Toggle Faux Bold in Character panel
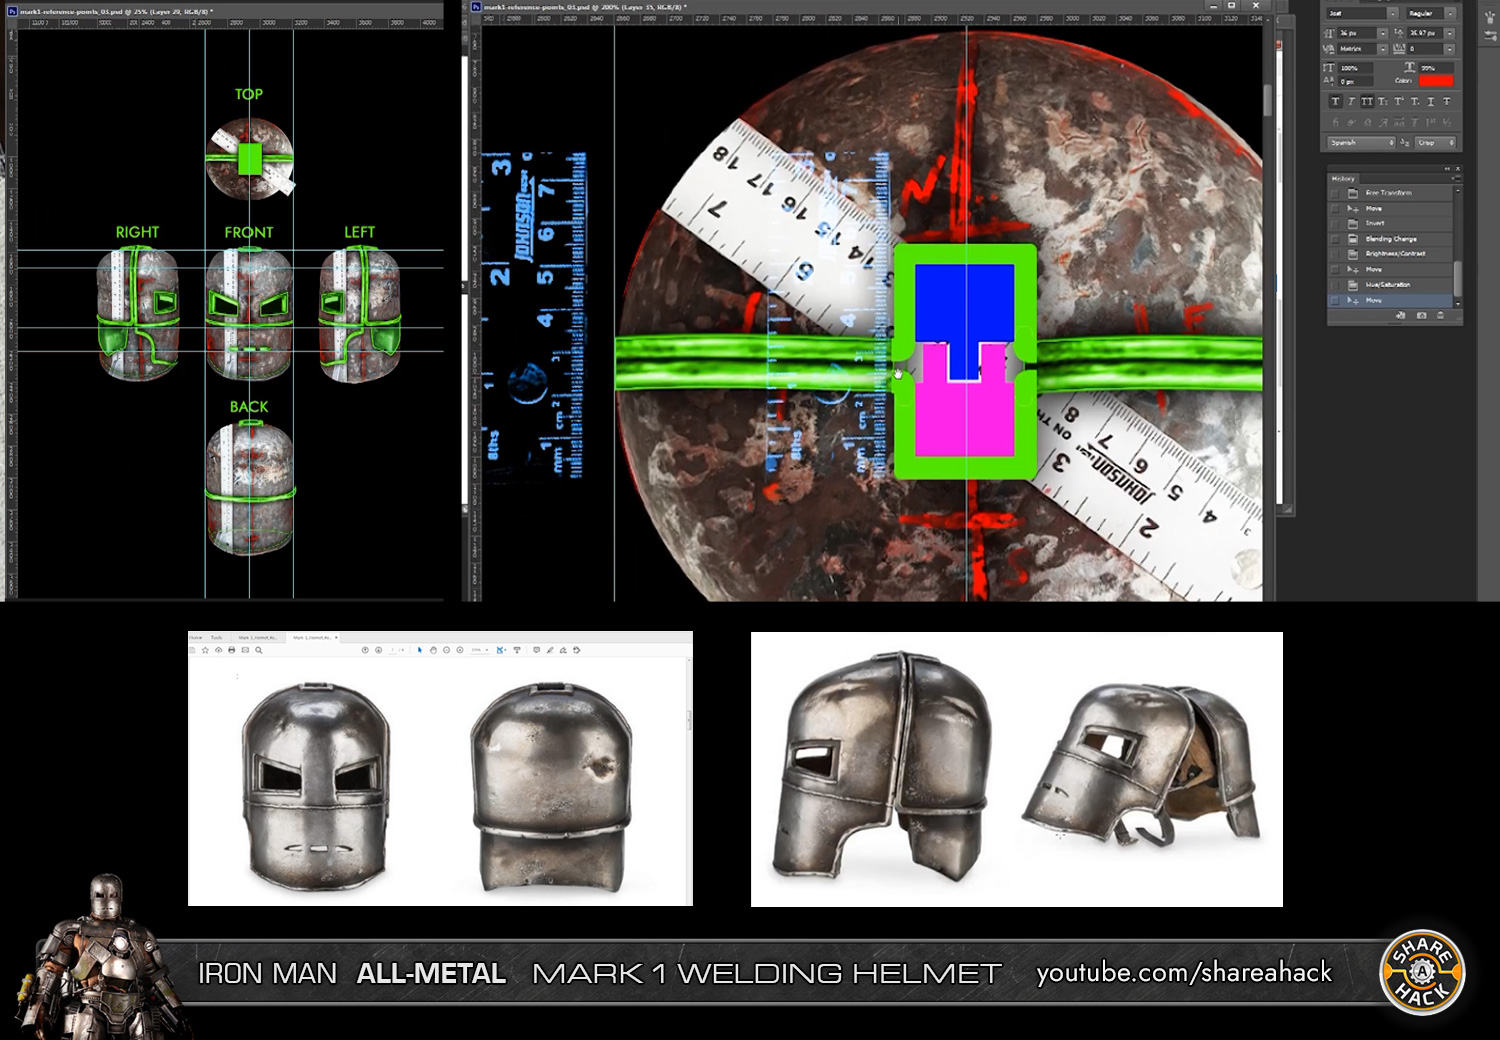The height and width of the screenshot is (1040, 1500). [1336, 101]
